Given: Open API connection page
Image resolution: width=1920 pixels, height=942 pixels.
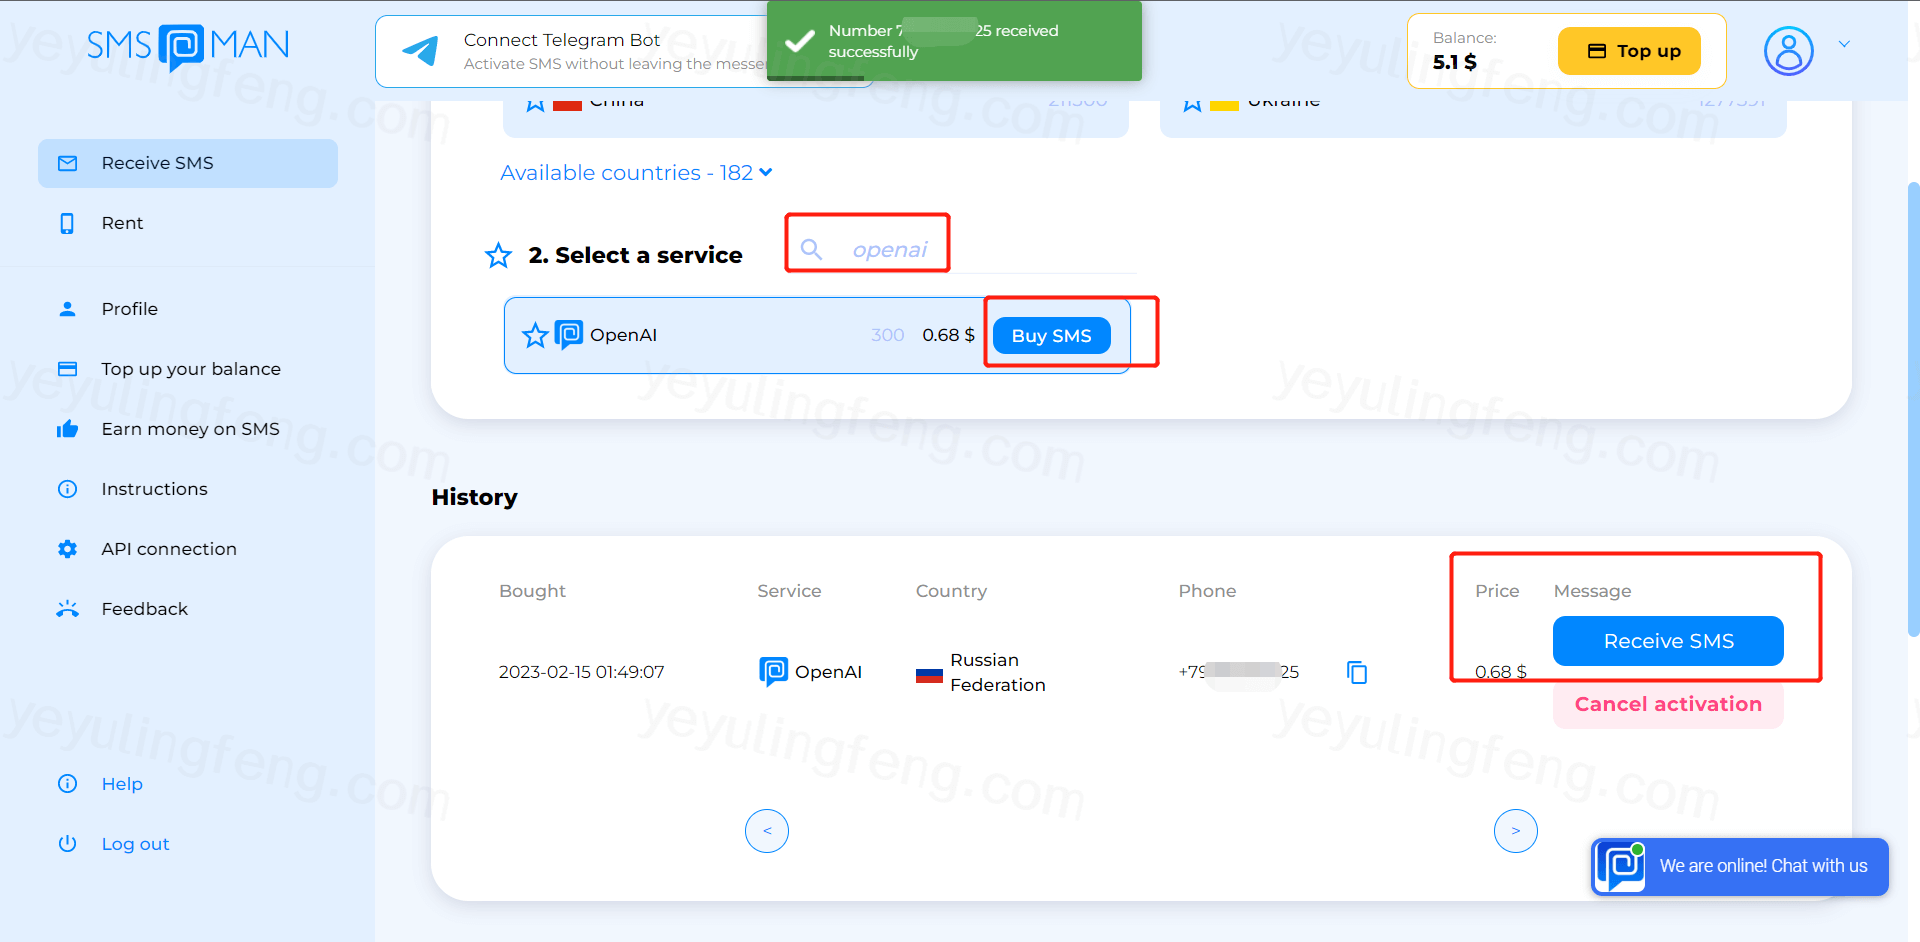Looking at the screenshot, I should click(x=169, y=549).
